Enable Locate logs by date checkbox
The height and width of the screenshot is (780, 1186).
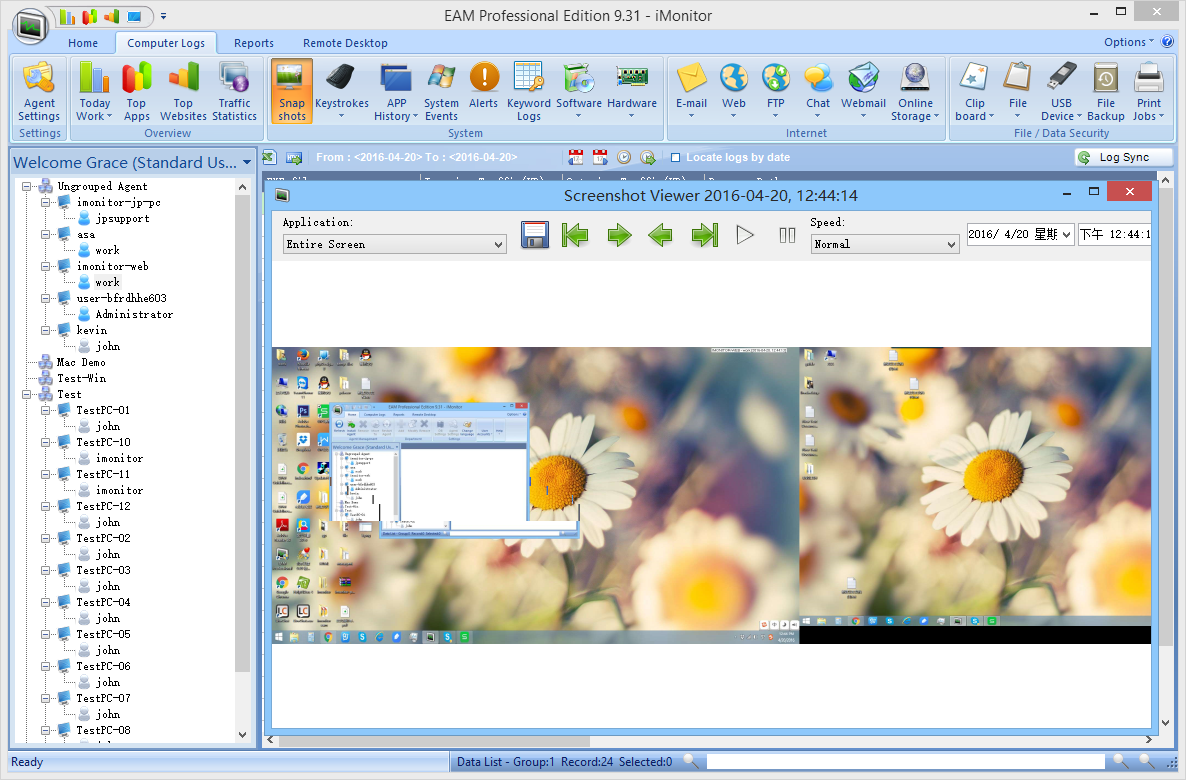pyautogui.click(x=676, y=158)
